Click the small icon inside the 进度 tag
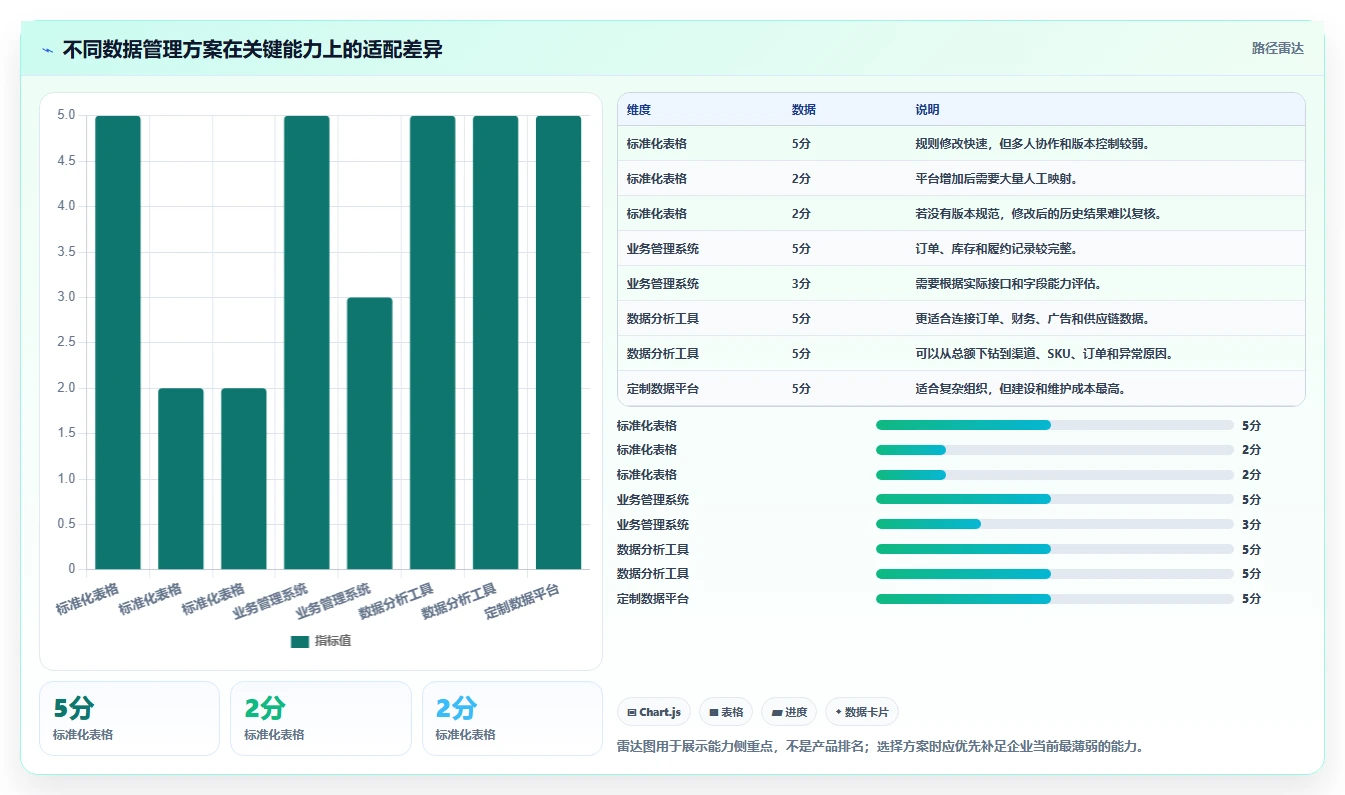The width and height of the screenshot is (1345, 795). [x=777, y=713]
